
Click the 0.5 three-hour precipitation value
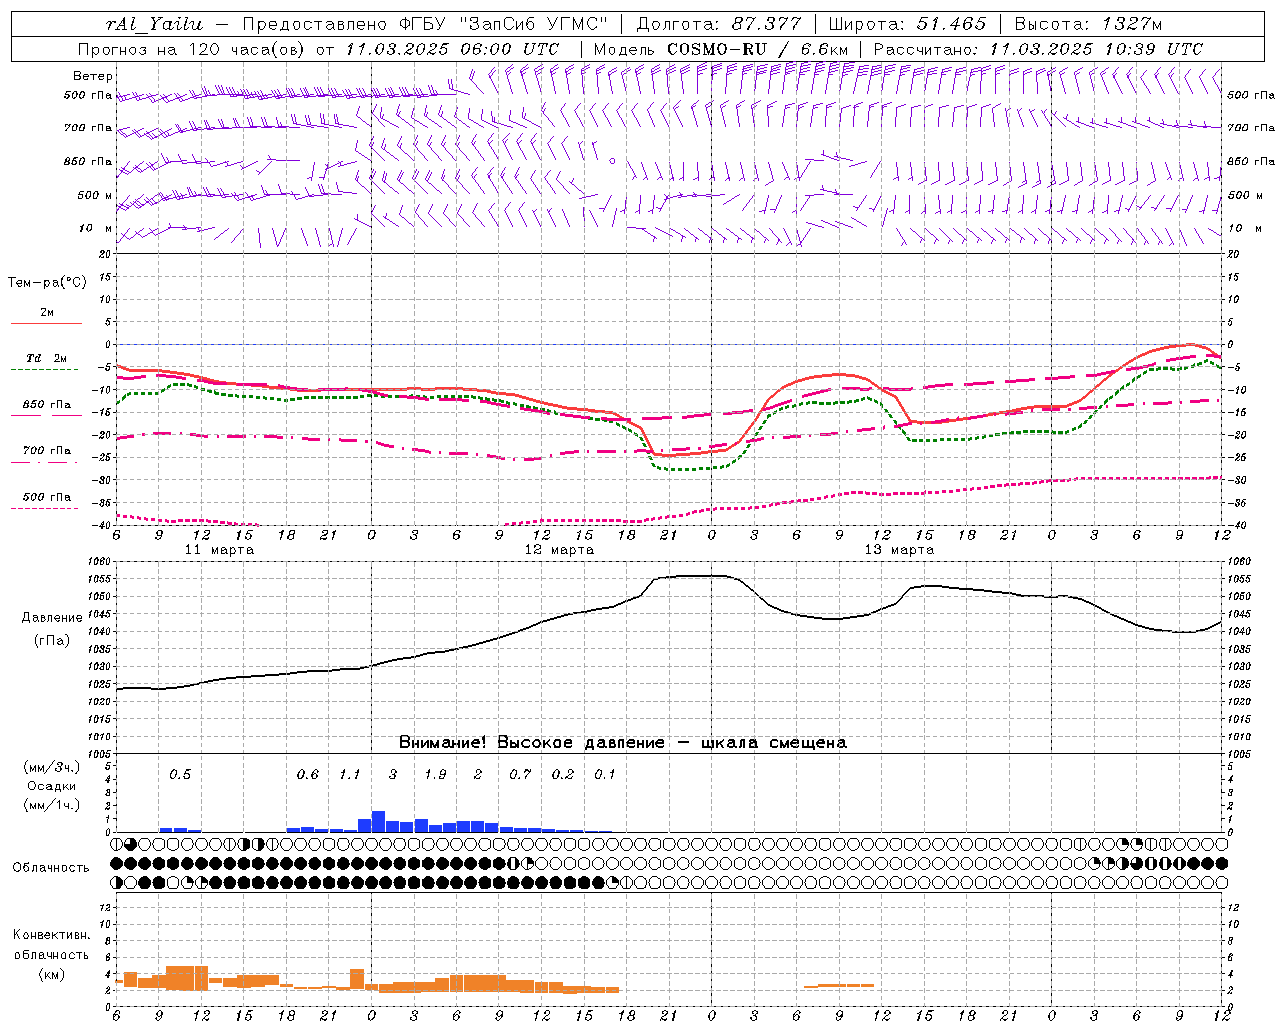(x=180, y=775)
